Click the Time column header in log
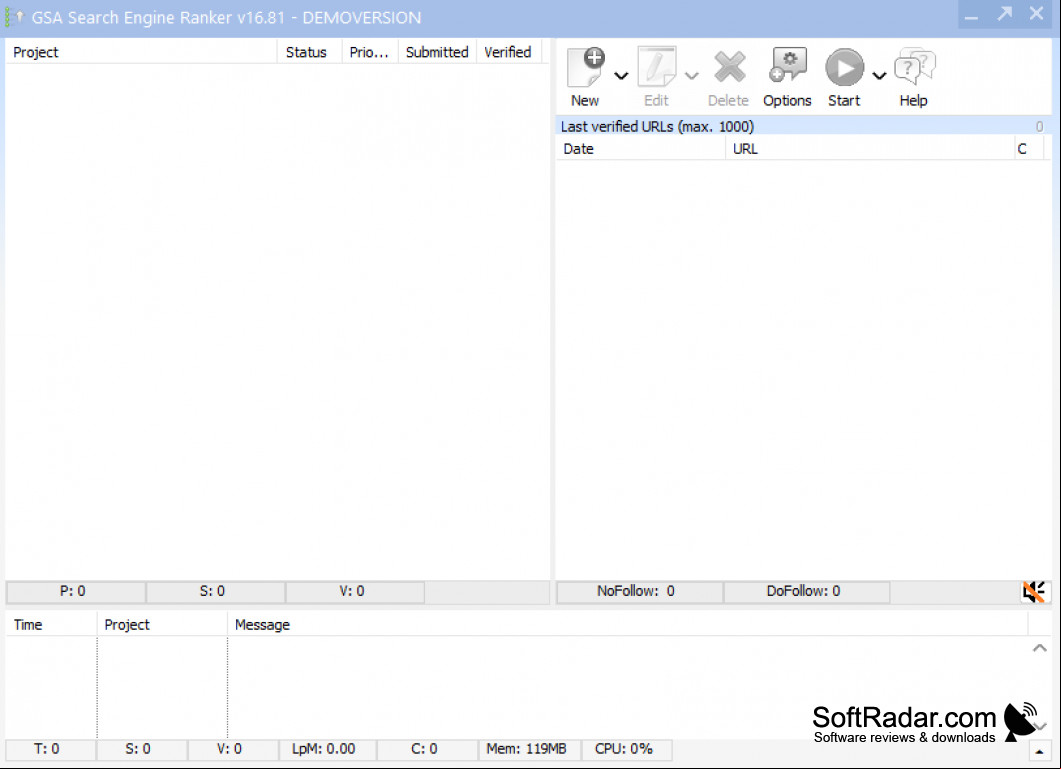 51,625
